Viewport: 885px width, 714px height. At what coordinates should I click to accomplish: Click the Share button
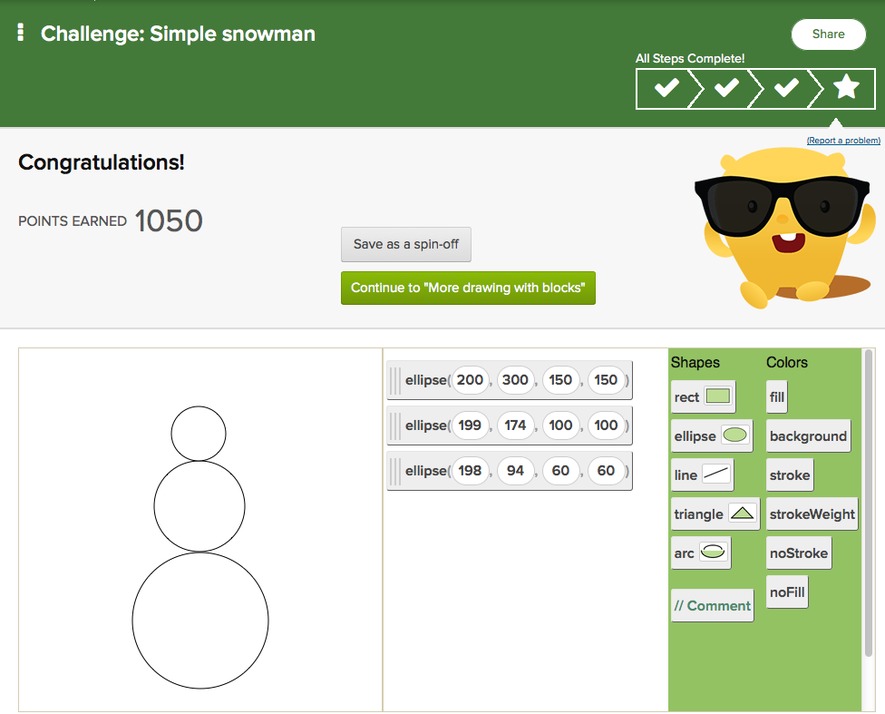tap(828, 34)
